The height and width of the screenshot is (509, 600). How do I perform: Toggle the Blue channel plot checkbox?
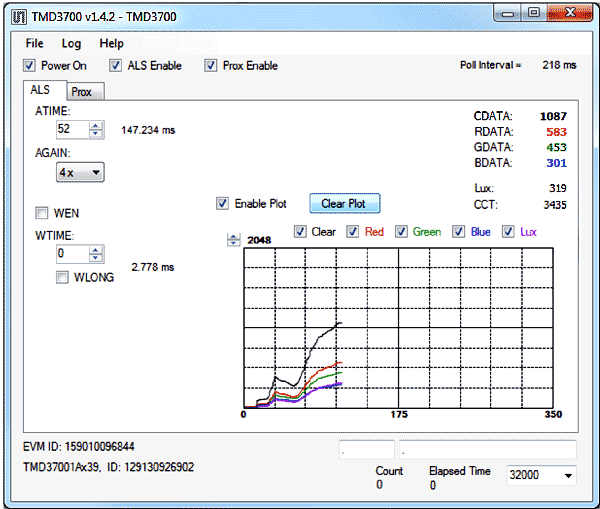[458, 232]
